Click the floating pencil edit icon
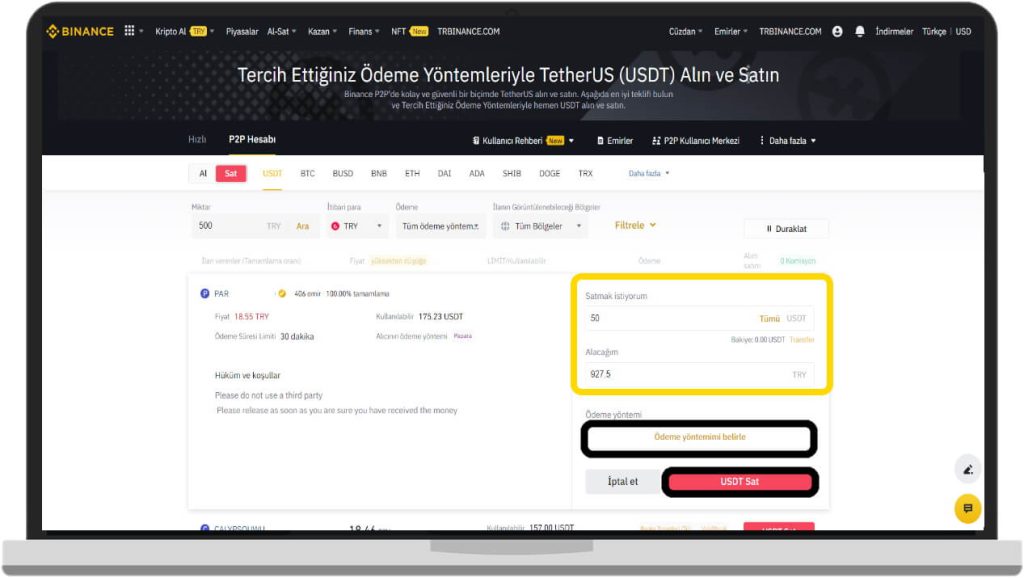Image resolution: width=1024 pixels, height=578 pixels. [x=968, y=469]
